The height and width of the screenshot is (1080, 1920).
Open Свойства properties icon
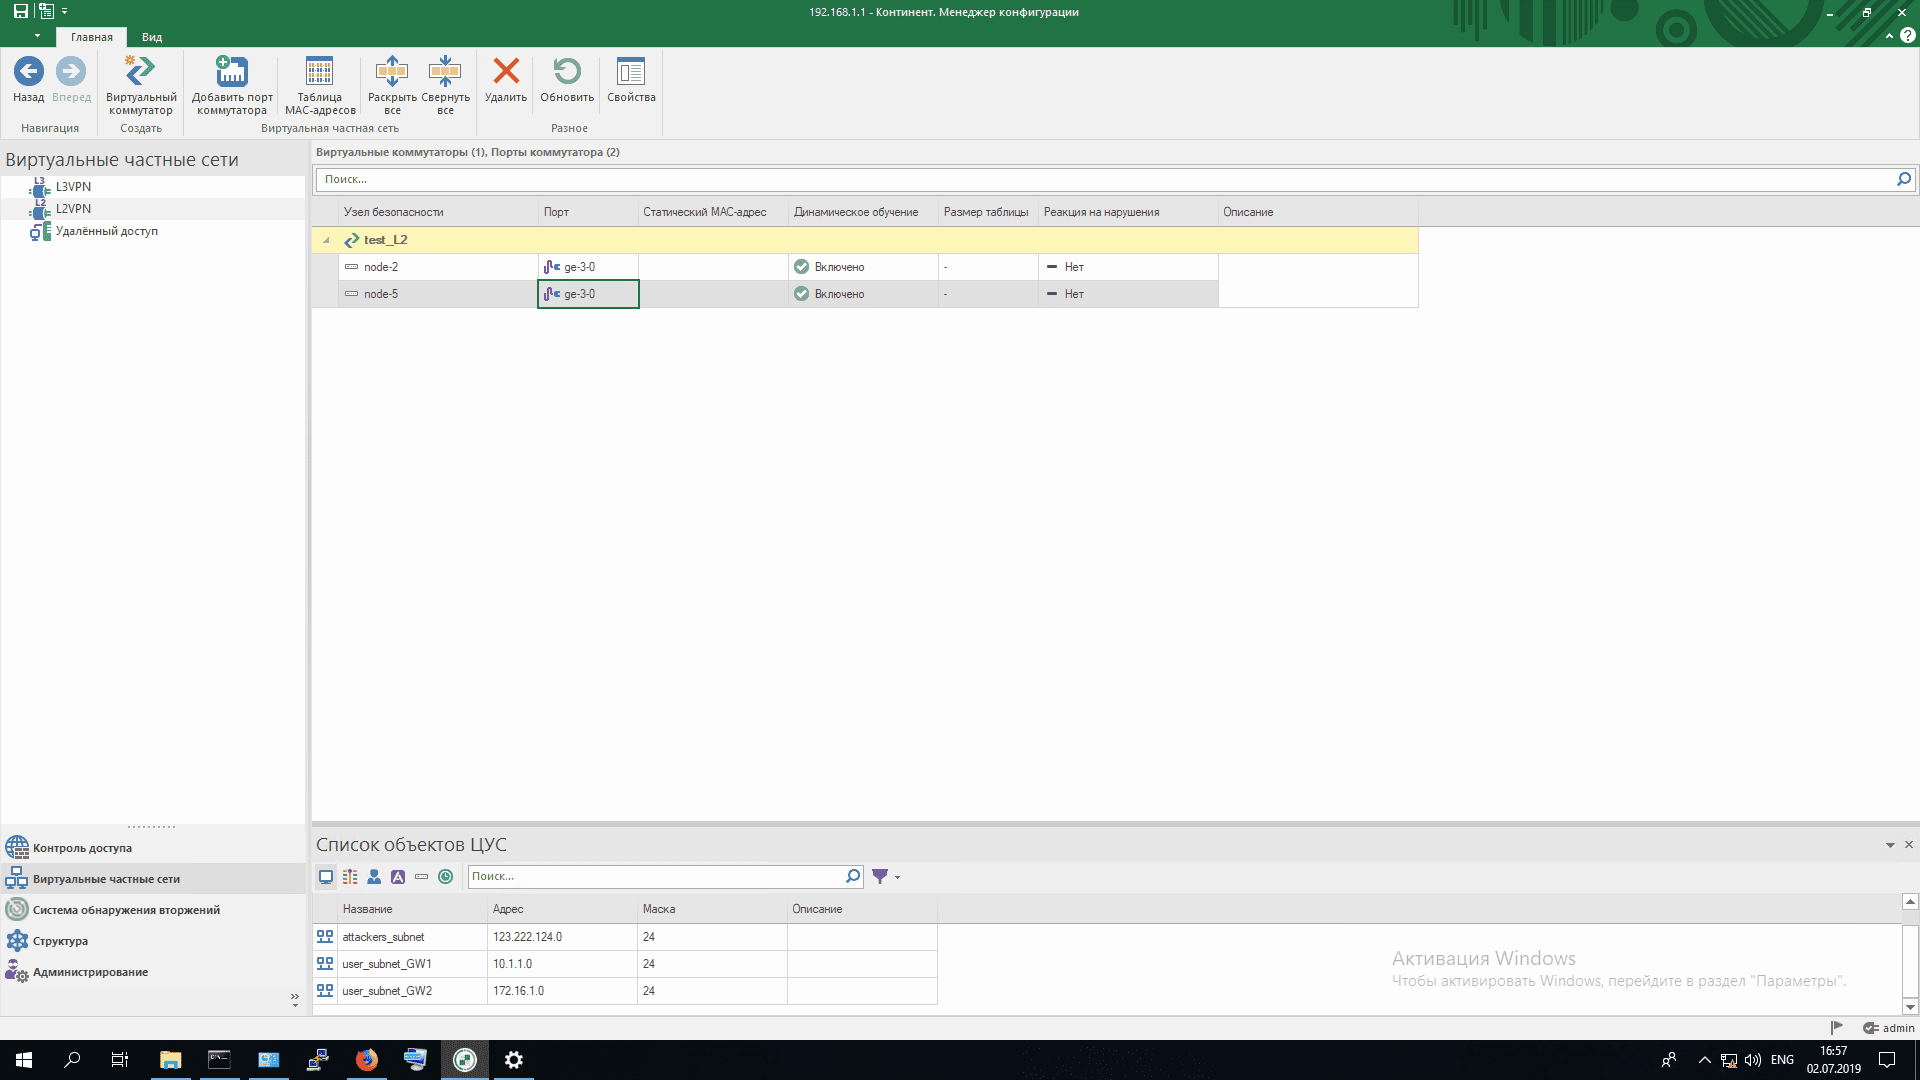(x=631, y=72)
